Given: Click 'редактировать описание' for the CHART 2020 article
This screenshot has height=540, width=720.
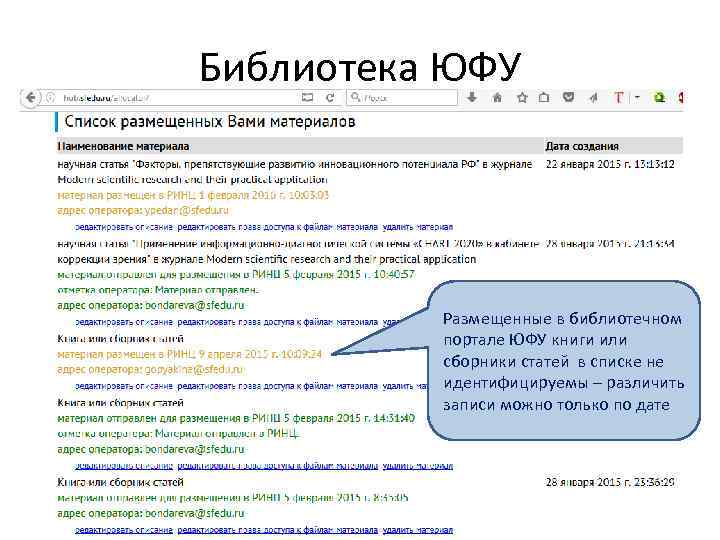Looking at the screenshot, I should coord(124,322).
